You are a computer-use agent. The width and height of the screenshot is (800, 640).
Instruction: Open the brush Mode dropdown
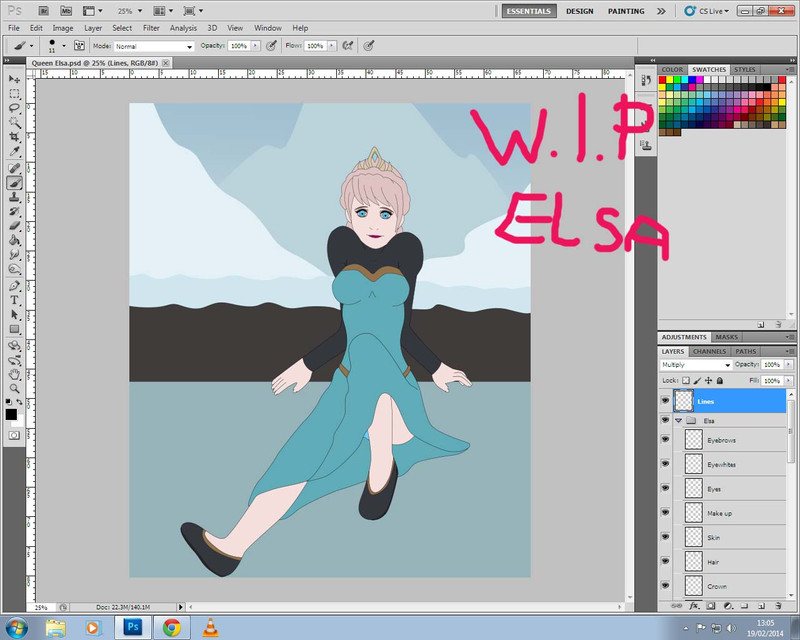[154, 46]
